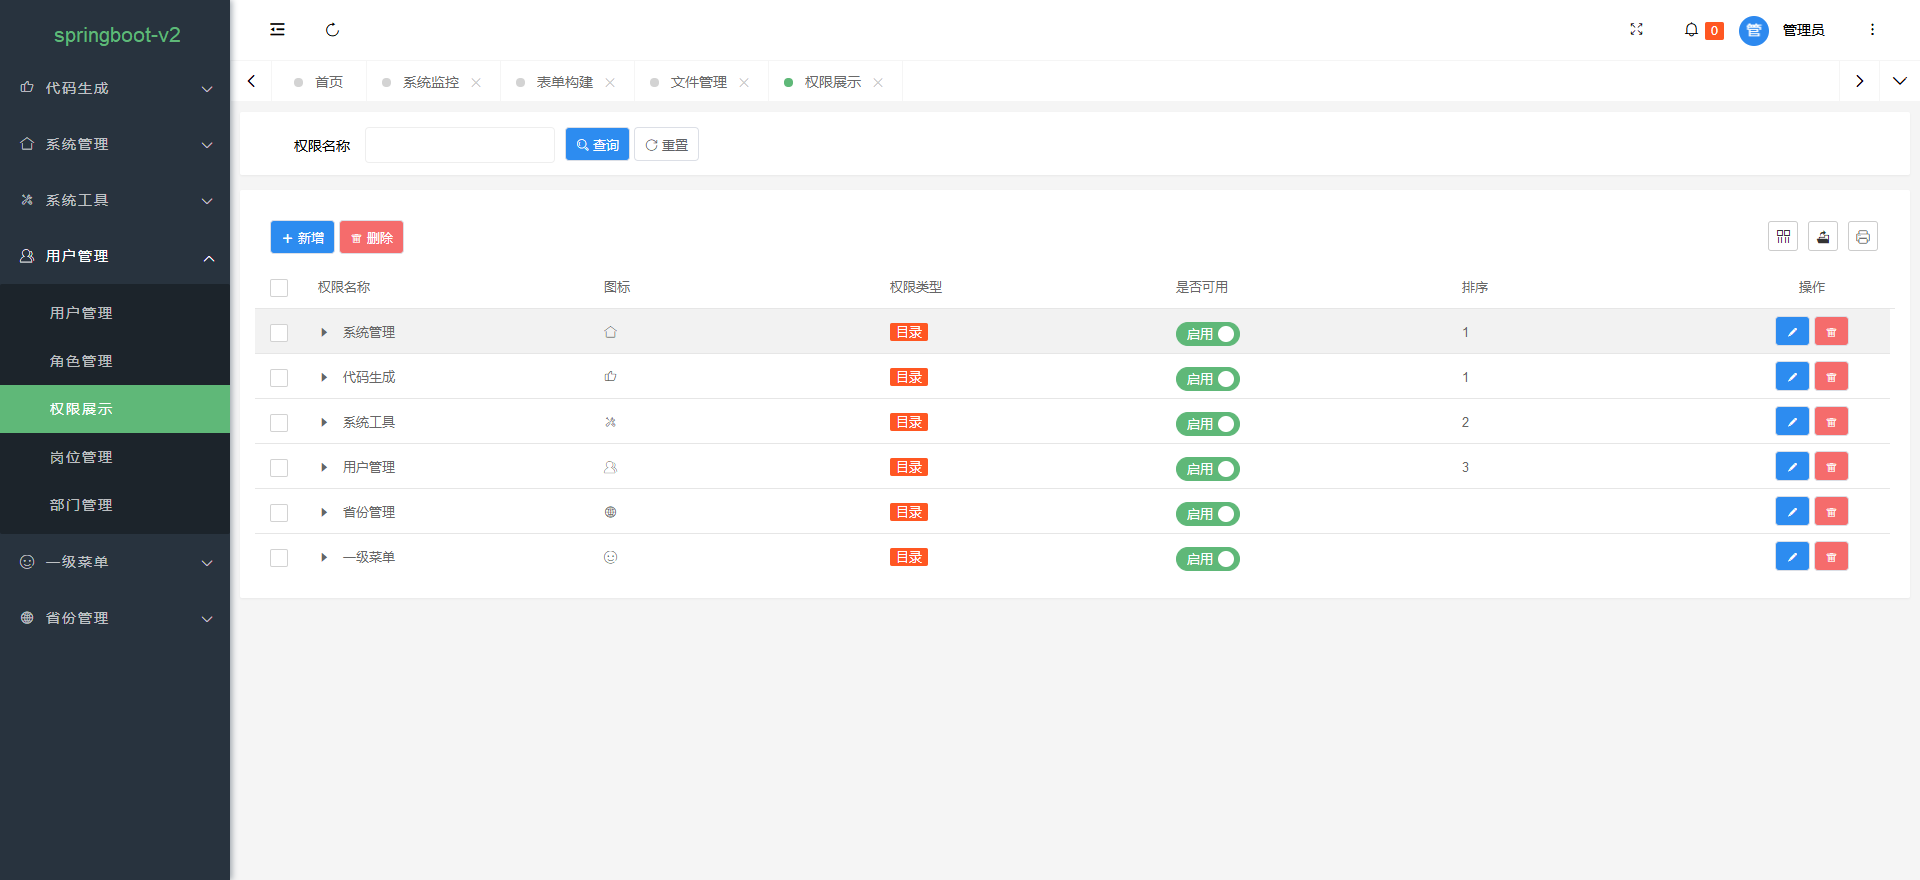1920x880 pixels.
Task: Close the 文件管理 tab
Action: 744,82
